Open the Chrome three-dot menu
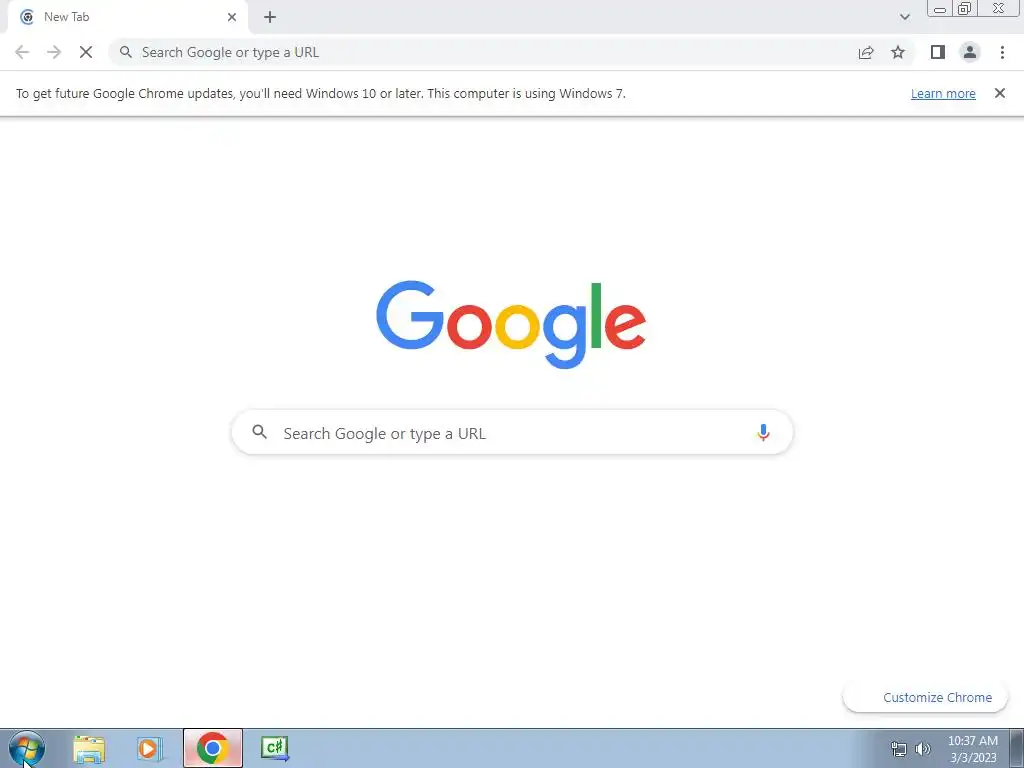This screenshot has height=768, width=1024. coord(1002,52)
